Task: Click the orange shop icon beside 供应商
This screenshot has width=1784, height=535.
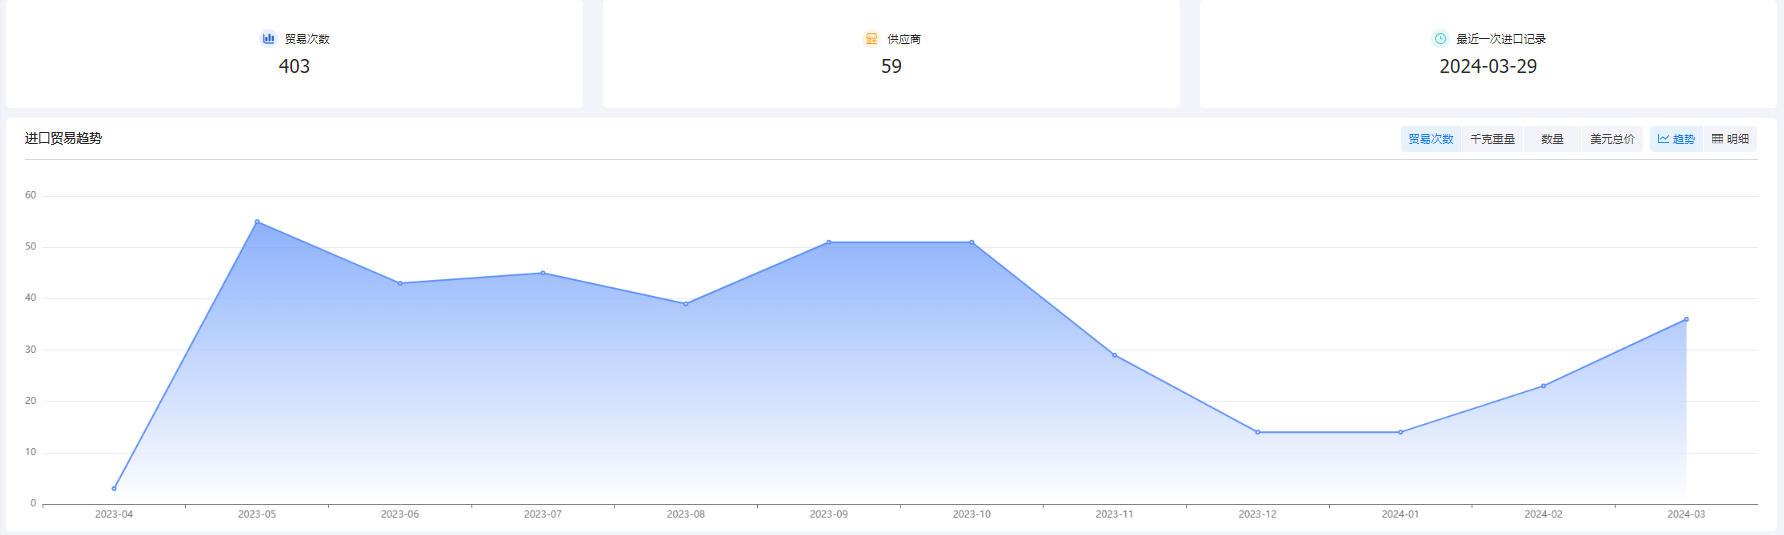Action: [871, 39]
